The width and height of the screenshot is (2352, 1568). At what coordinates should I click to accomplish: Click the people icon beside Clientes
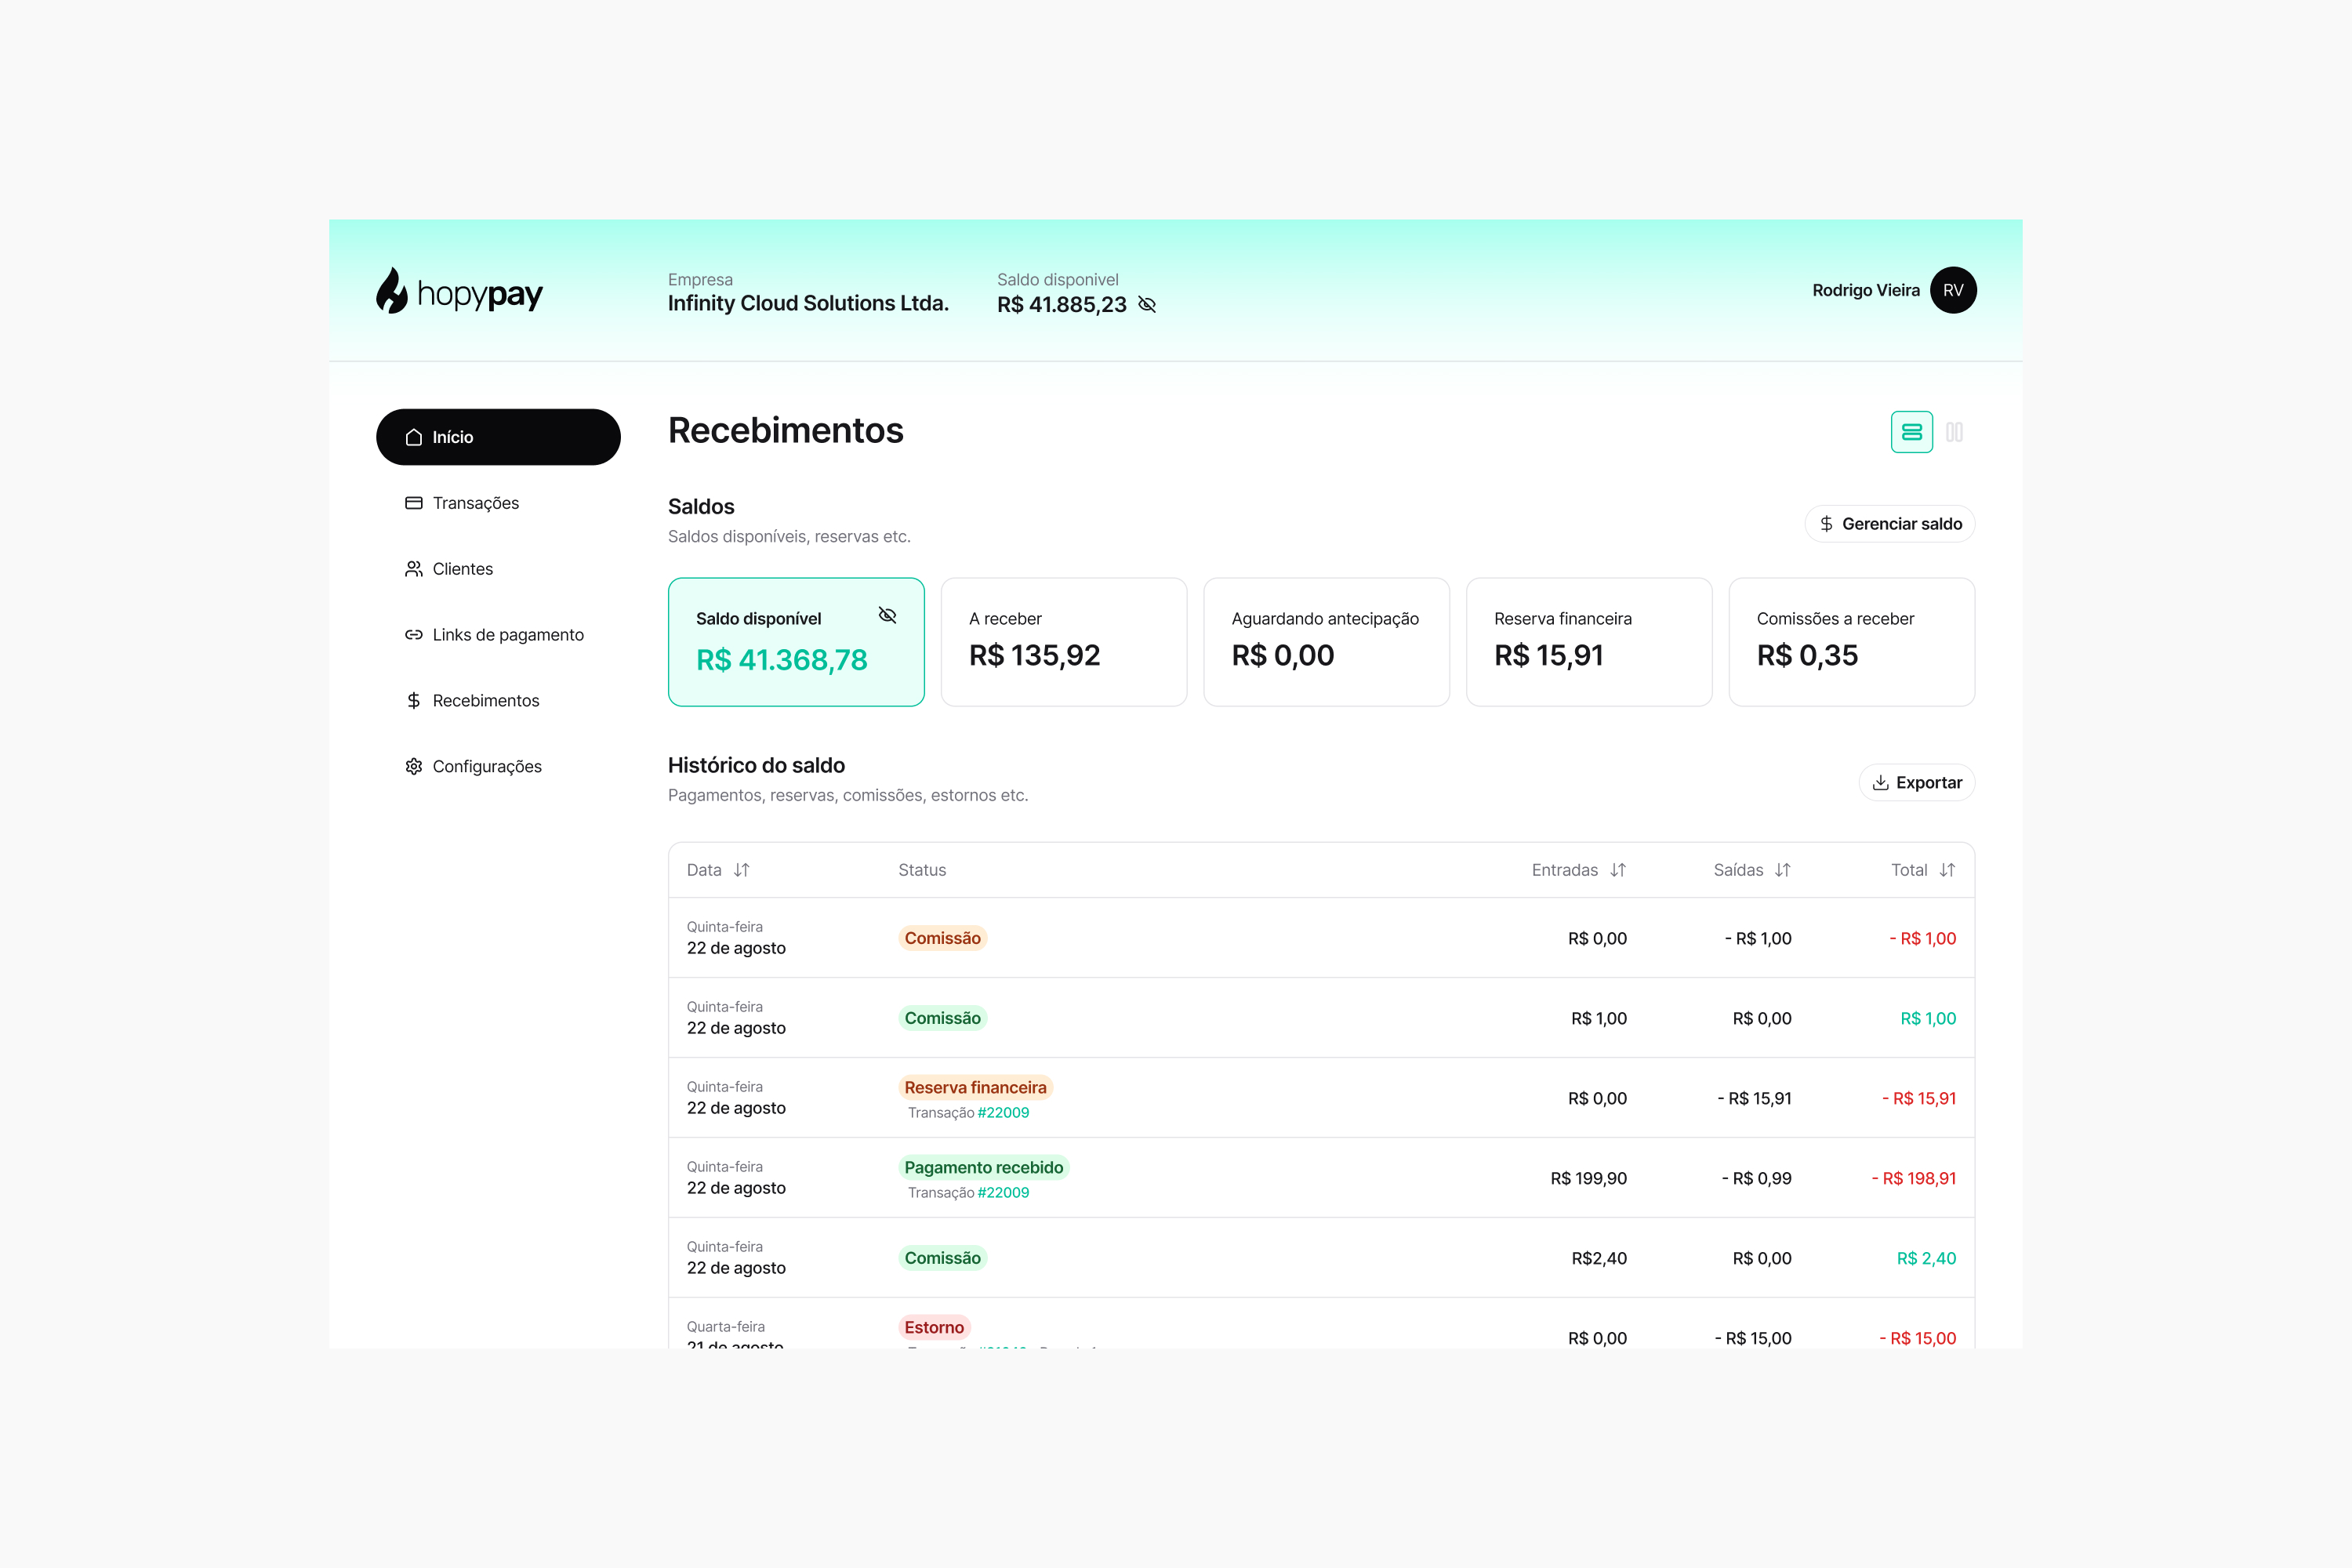[413, 569]
